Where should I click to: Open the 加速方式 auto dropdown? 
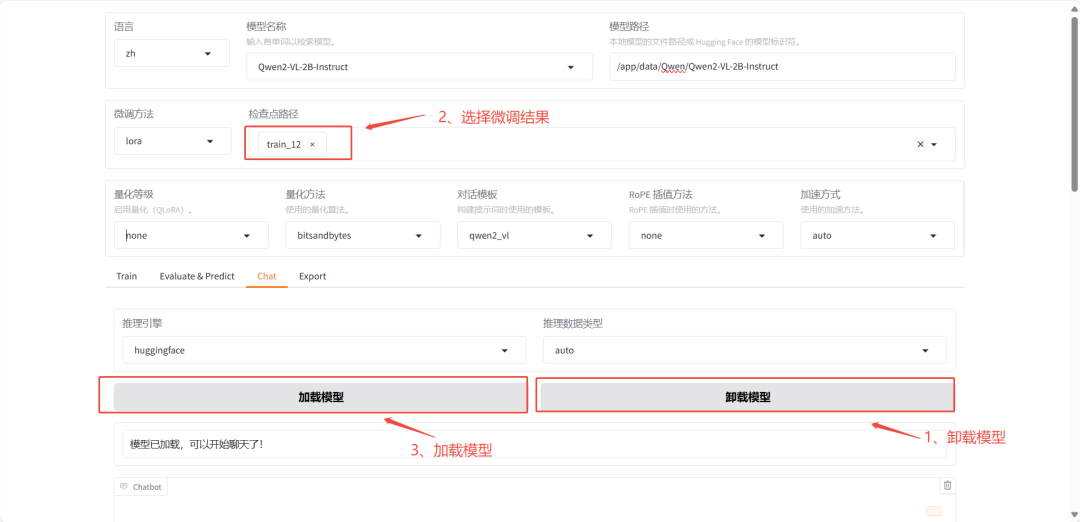click(x=878, y=236)
